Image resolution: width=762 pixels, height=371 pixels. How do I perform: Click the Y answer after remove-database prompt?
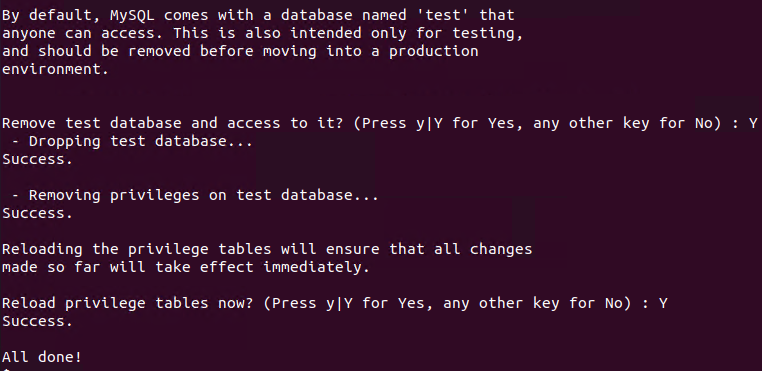tap(753, 123)
